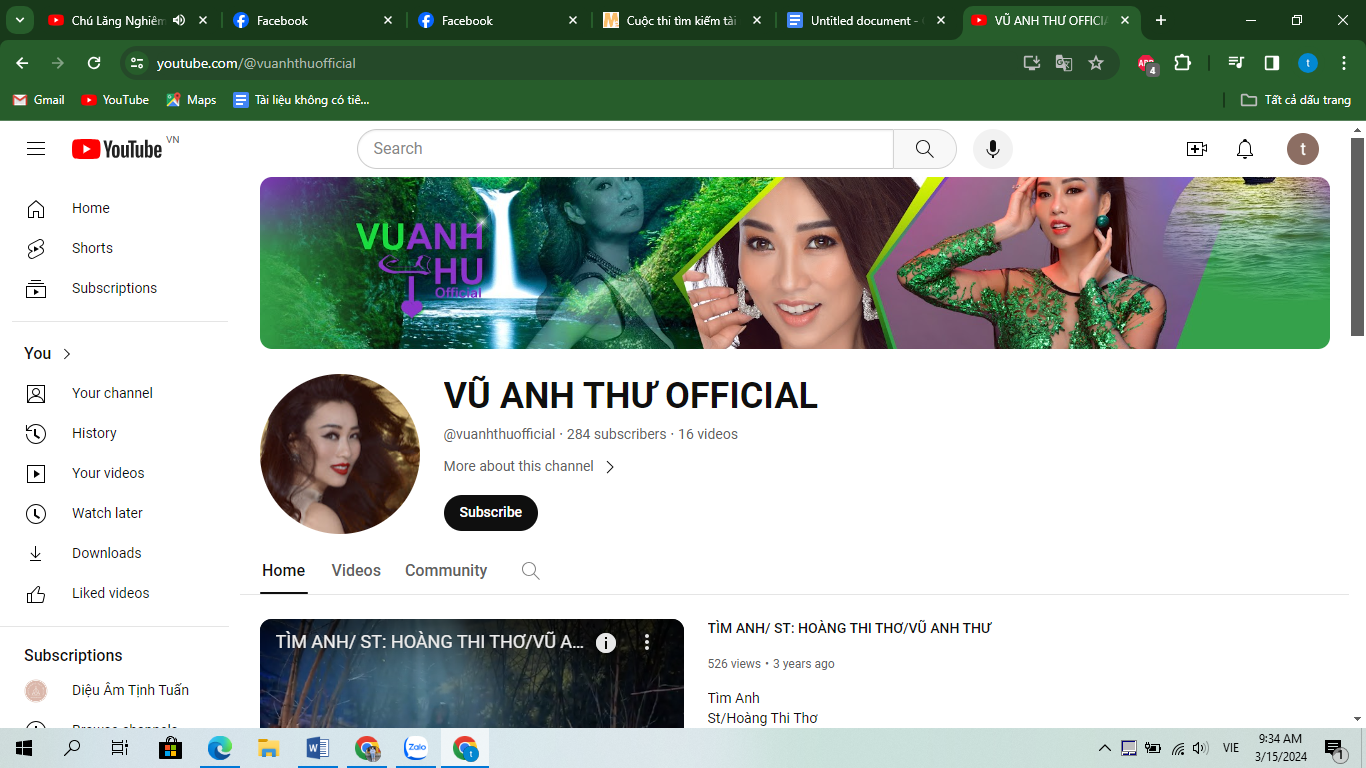
Task: Open the tab search dropdown arrow
Action: click(x=19, y=20)
